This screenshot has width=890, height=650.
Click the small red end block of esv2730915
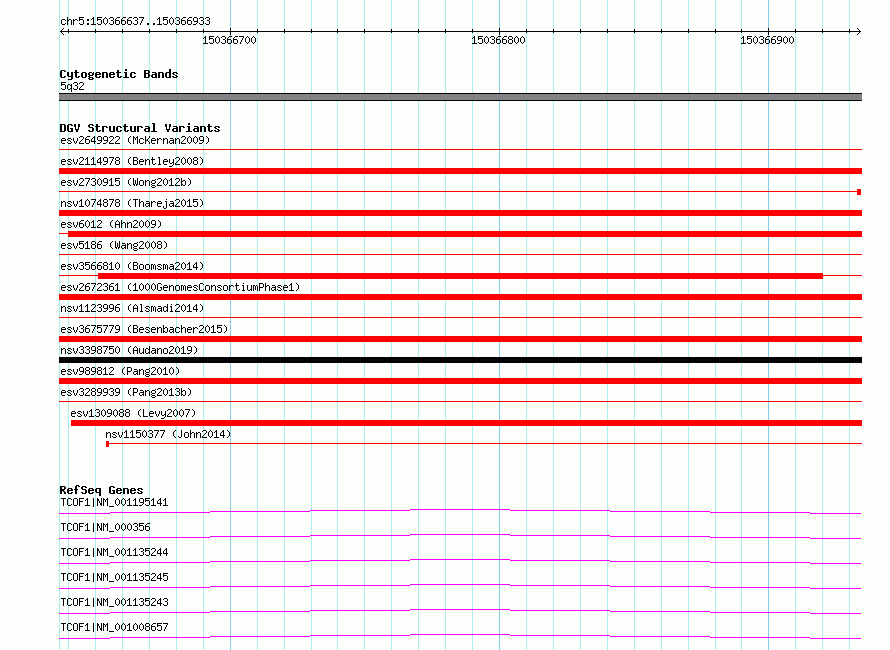click(x=859, y=192)
